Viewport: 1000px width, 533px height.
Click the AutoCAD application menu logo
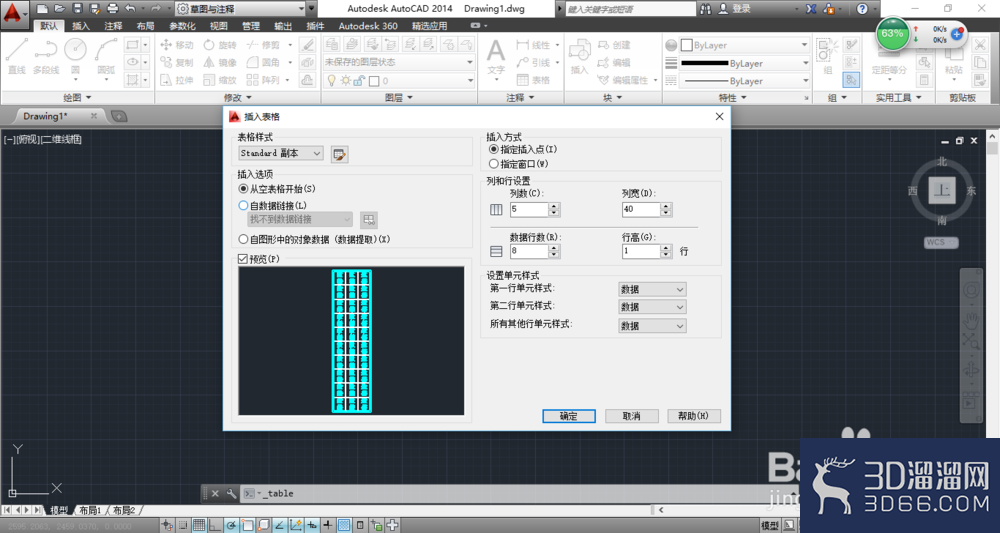tap(12, 12)
